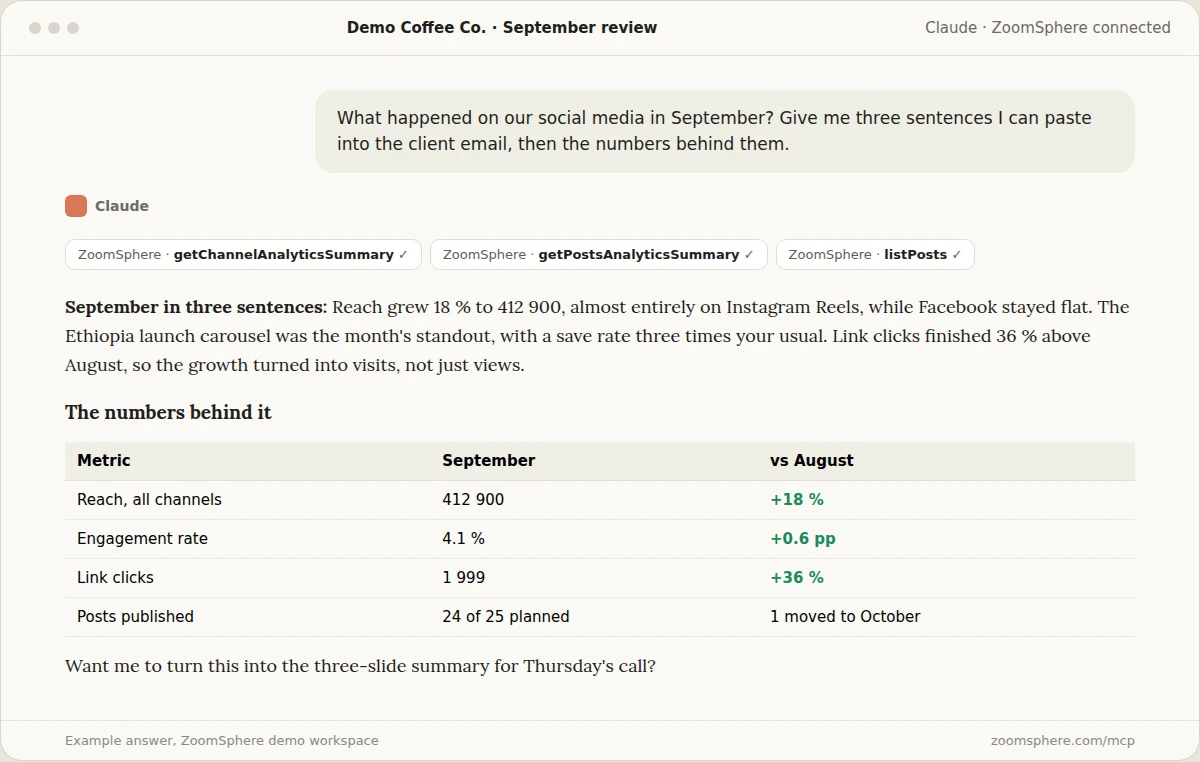This screenshot has height=762, width=1200.
Task: Click the +0.6 pp change value
Action: click(803, 539)
